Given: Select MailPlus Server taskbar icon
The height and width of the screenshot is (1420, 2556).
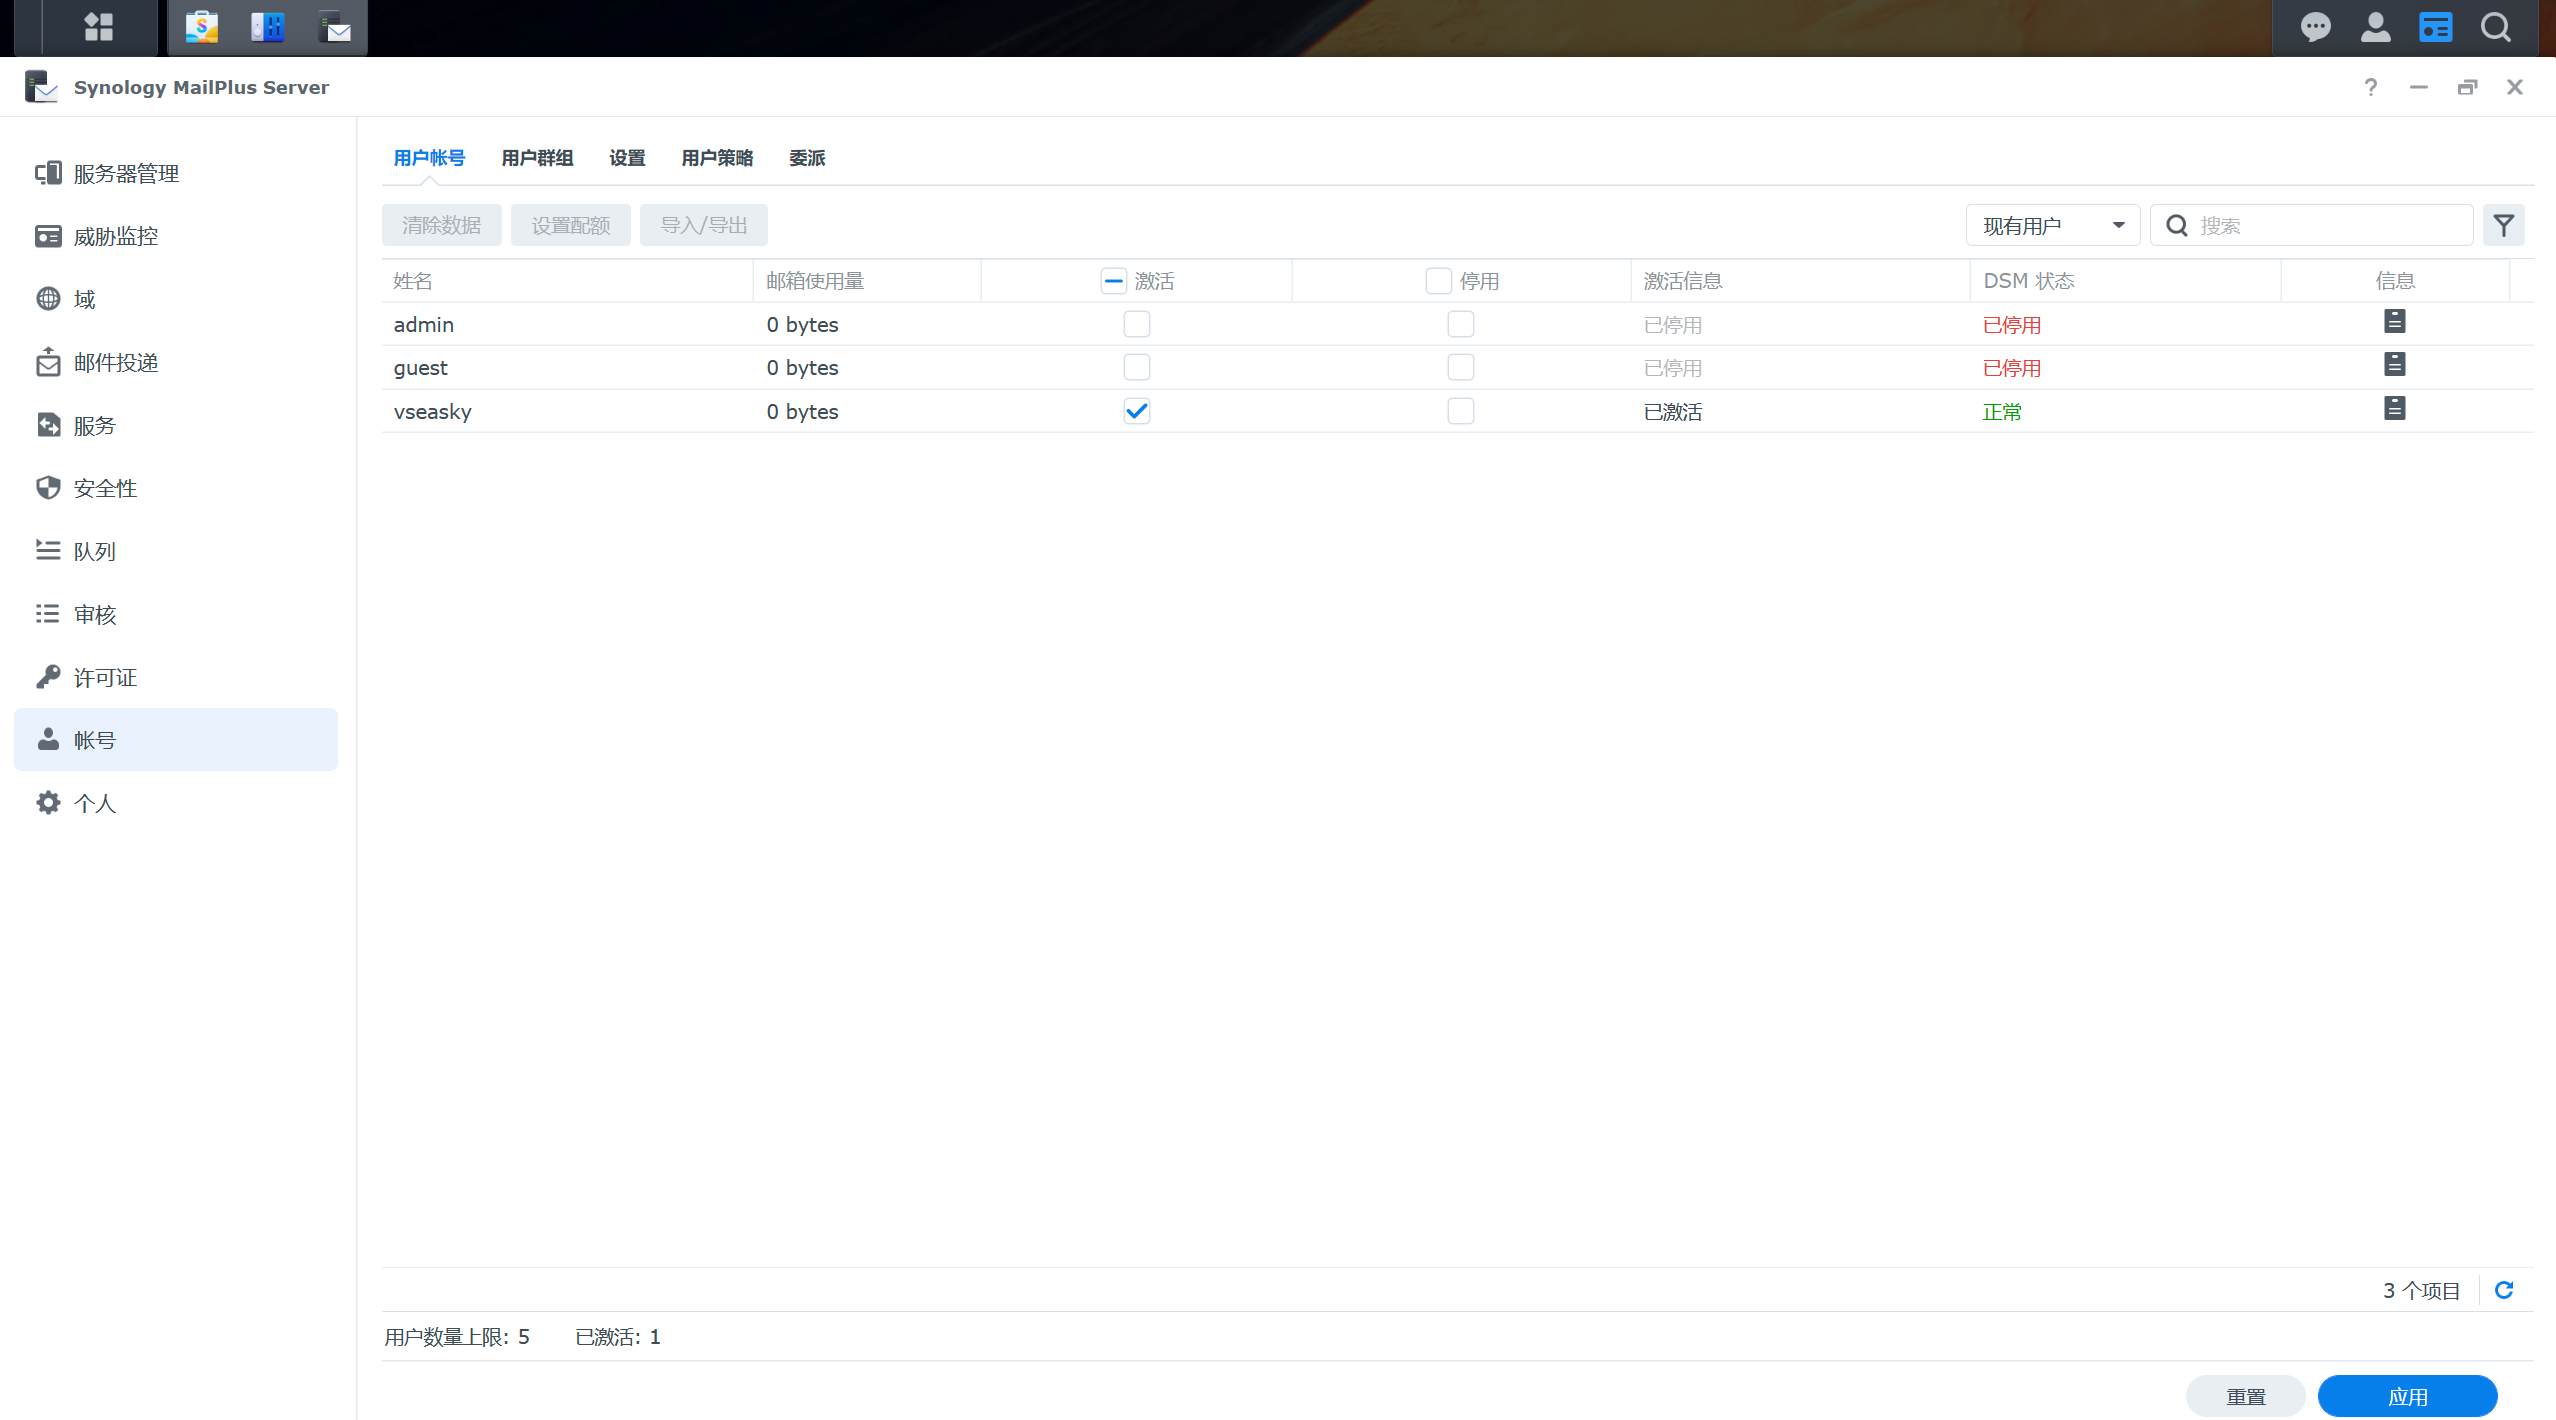Looking at the screenshot, I should 335,27.
